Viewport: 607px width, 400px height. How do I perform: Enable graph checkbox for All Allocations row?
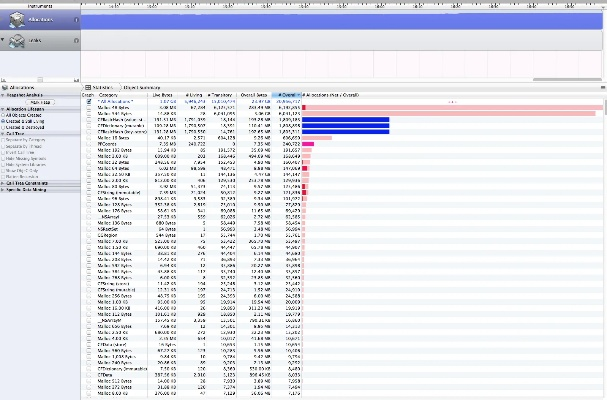(x=88, y=102)
